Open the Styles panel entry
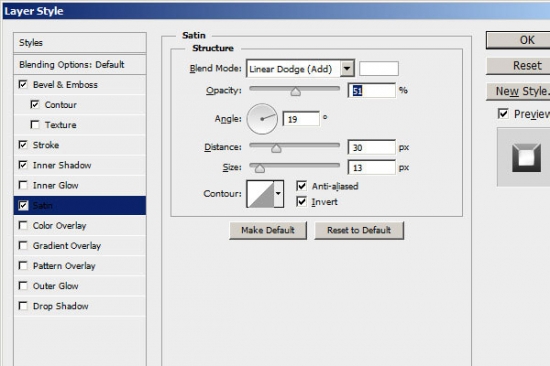 coord(80,43)
